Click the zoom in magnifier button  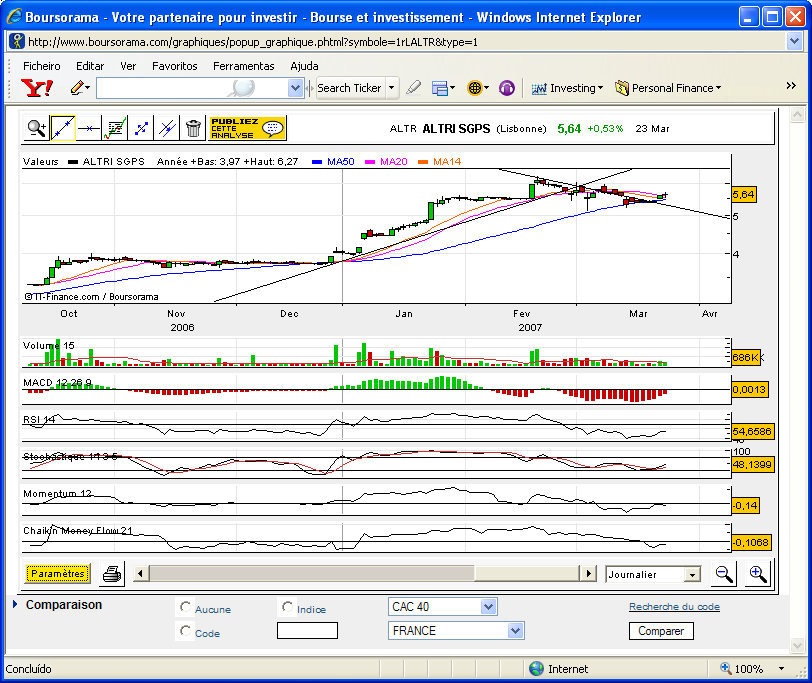pyautogui.click(x=758, y=574)
